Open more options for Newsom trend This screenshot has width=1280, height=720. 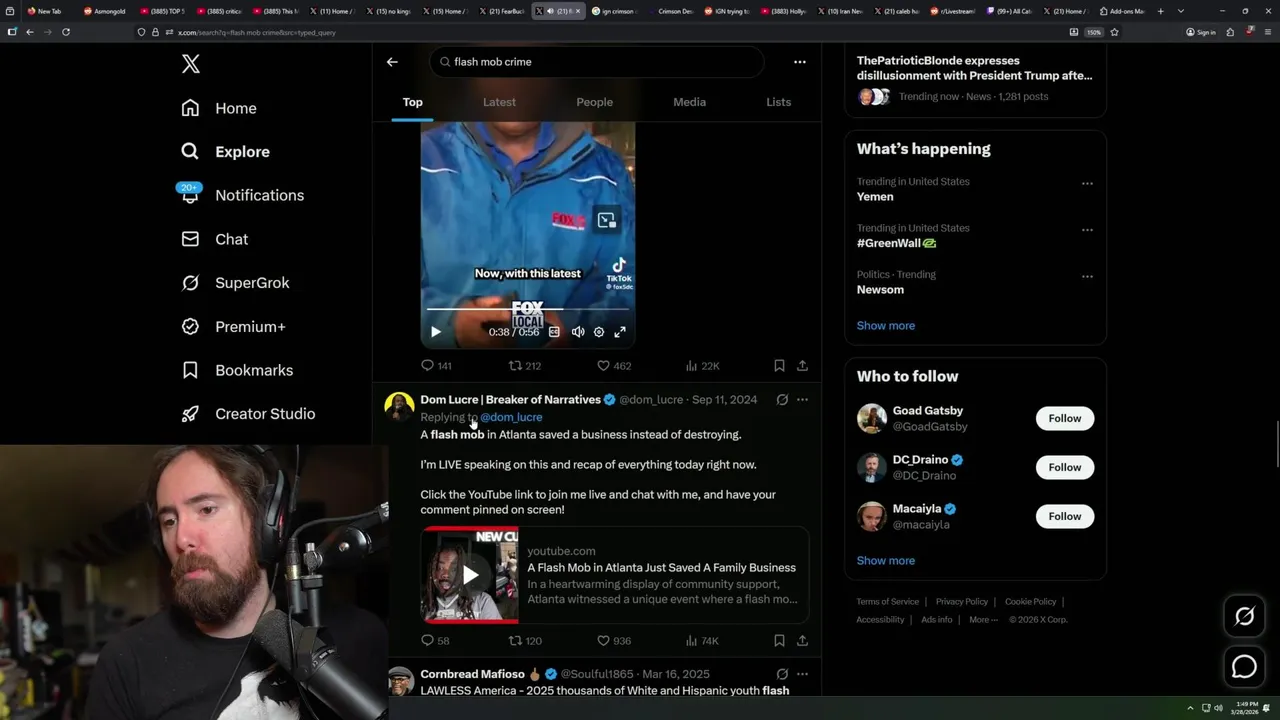(1087, 277)
